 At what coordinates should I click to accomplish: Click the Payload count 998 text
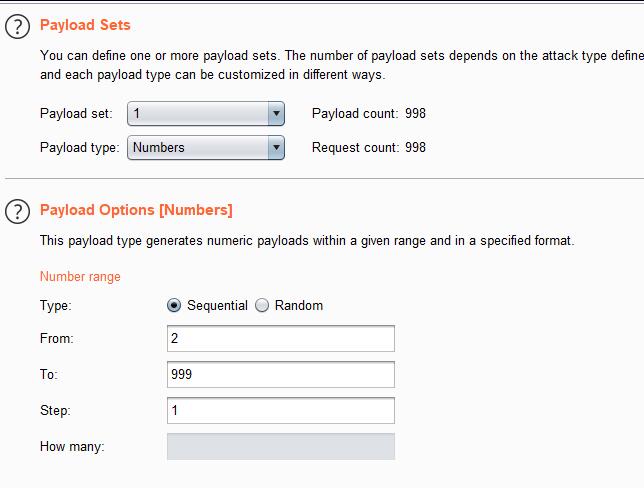pos(369,114)
